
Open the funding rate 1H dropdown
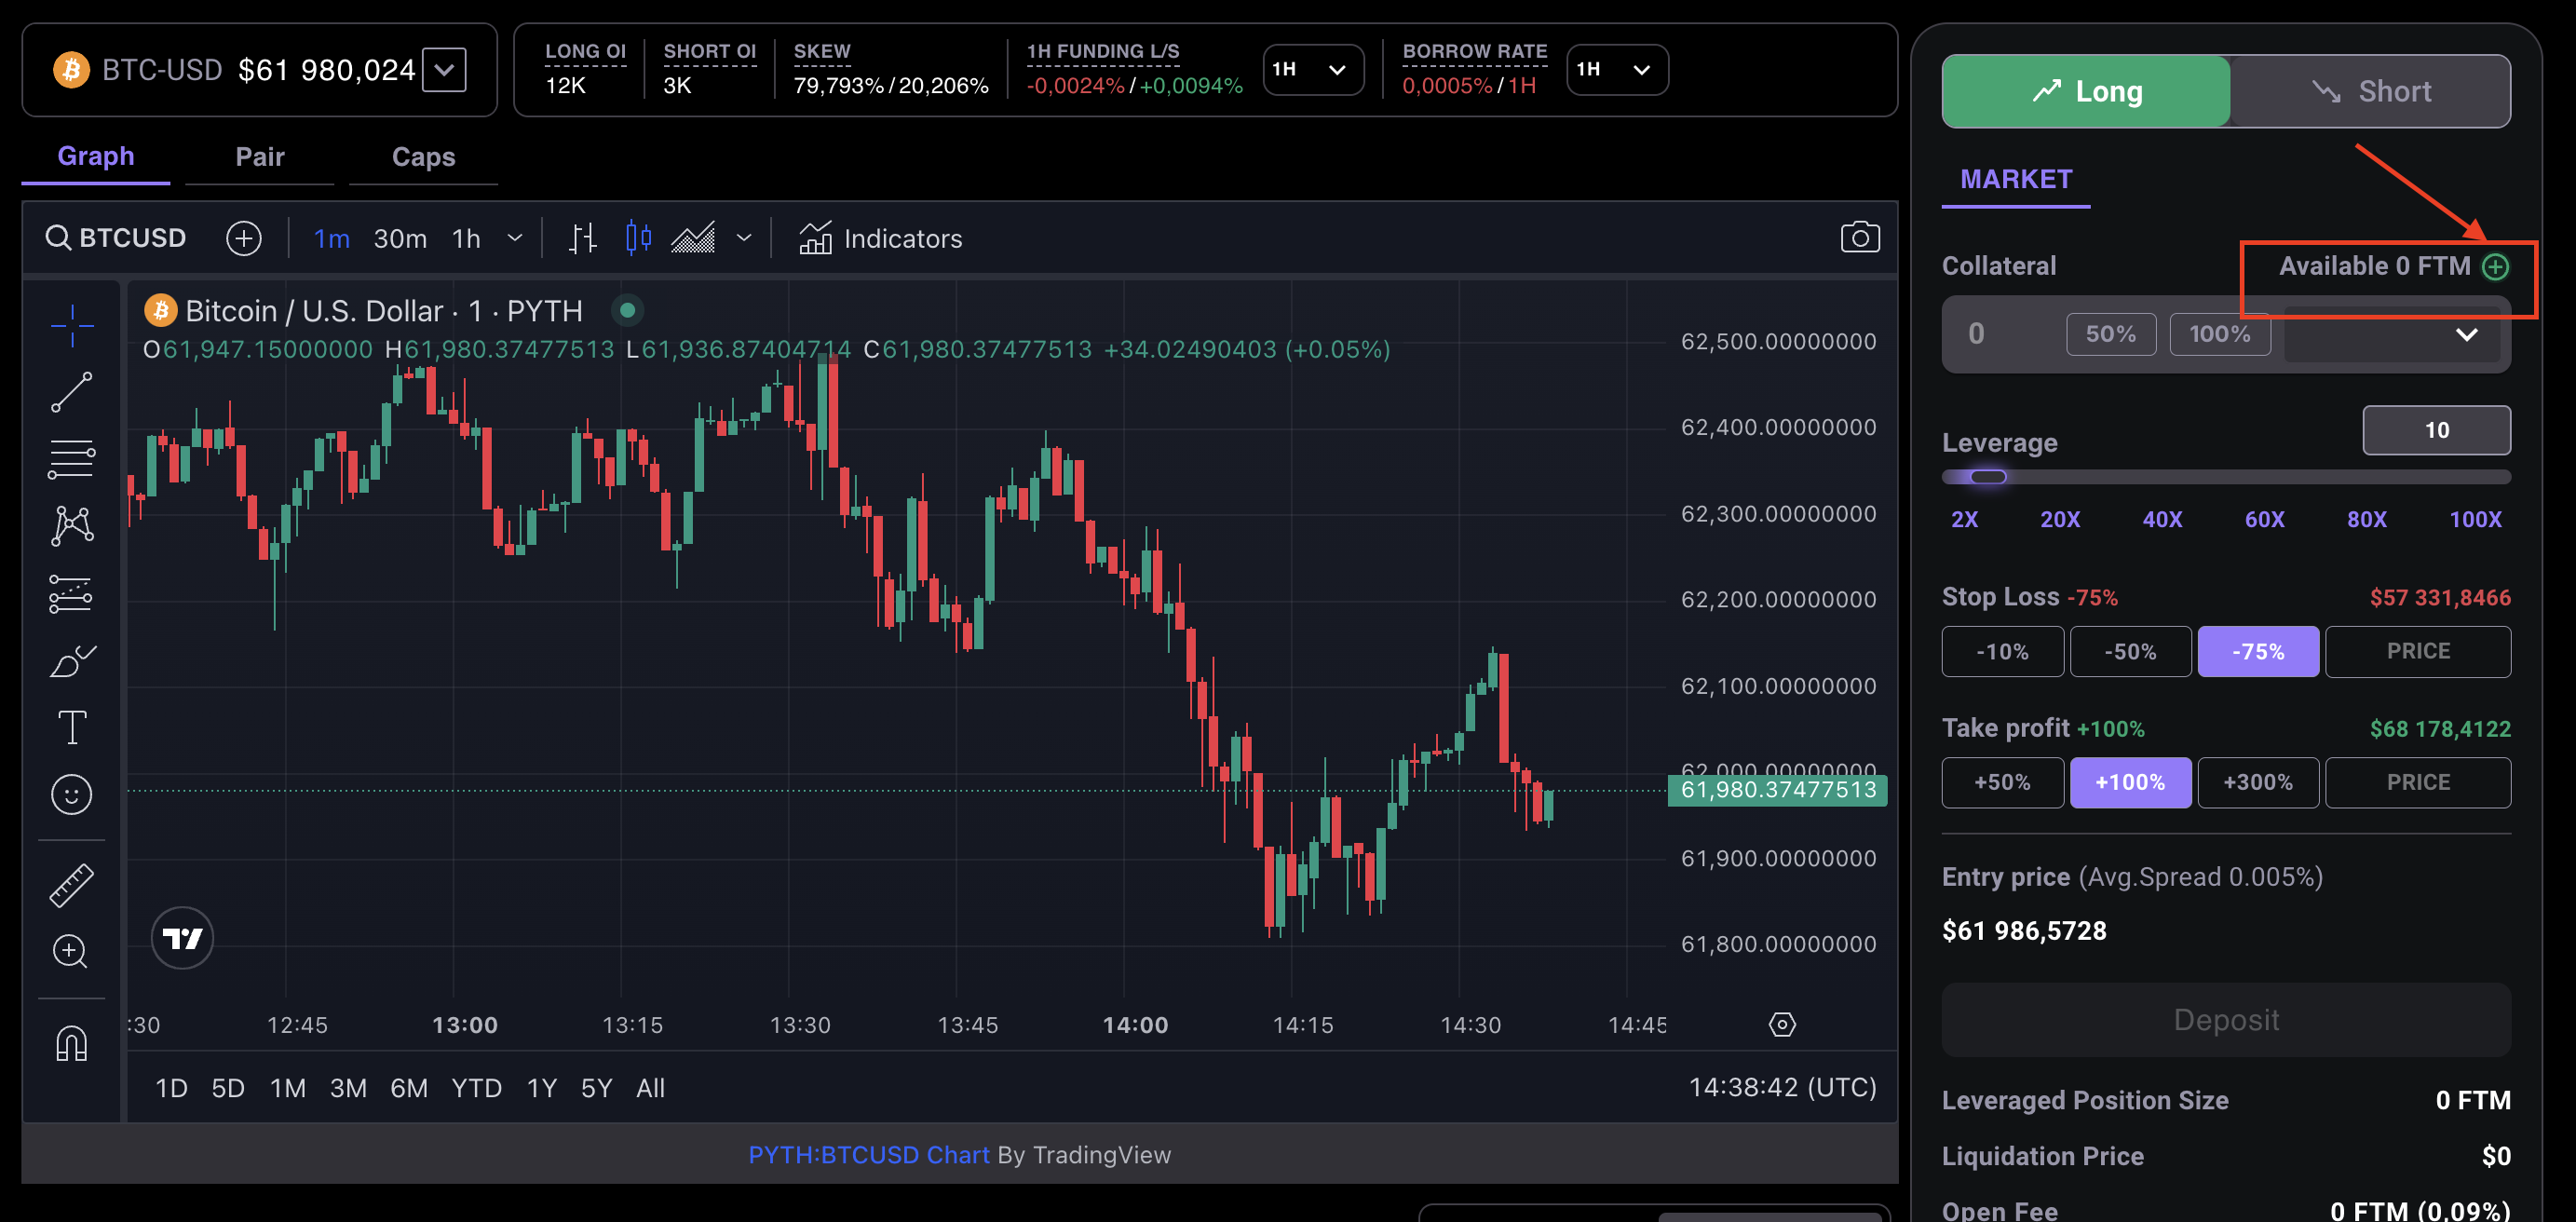point(1312,70)
